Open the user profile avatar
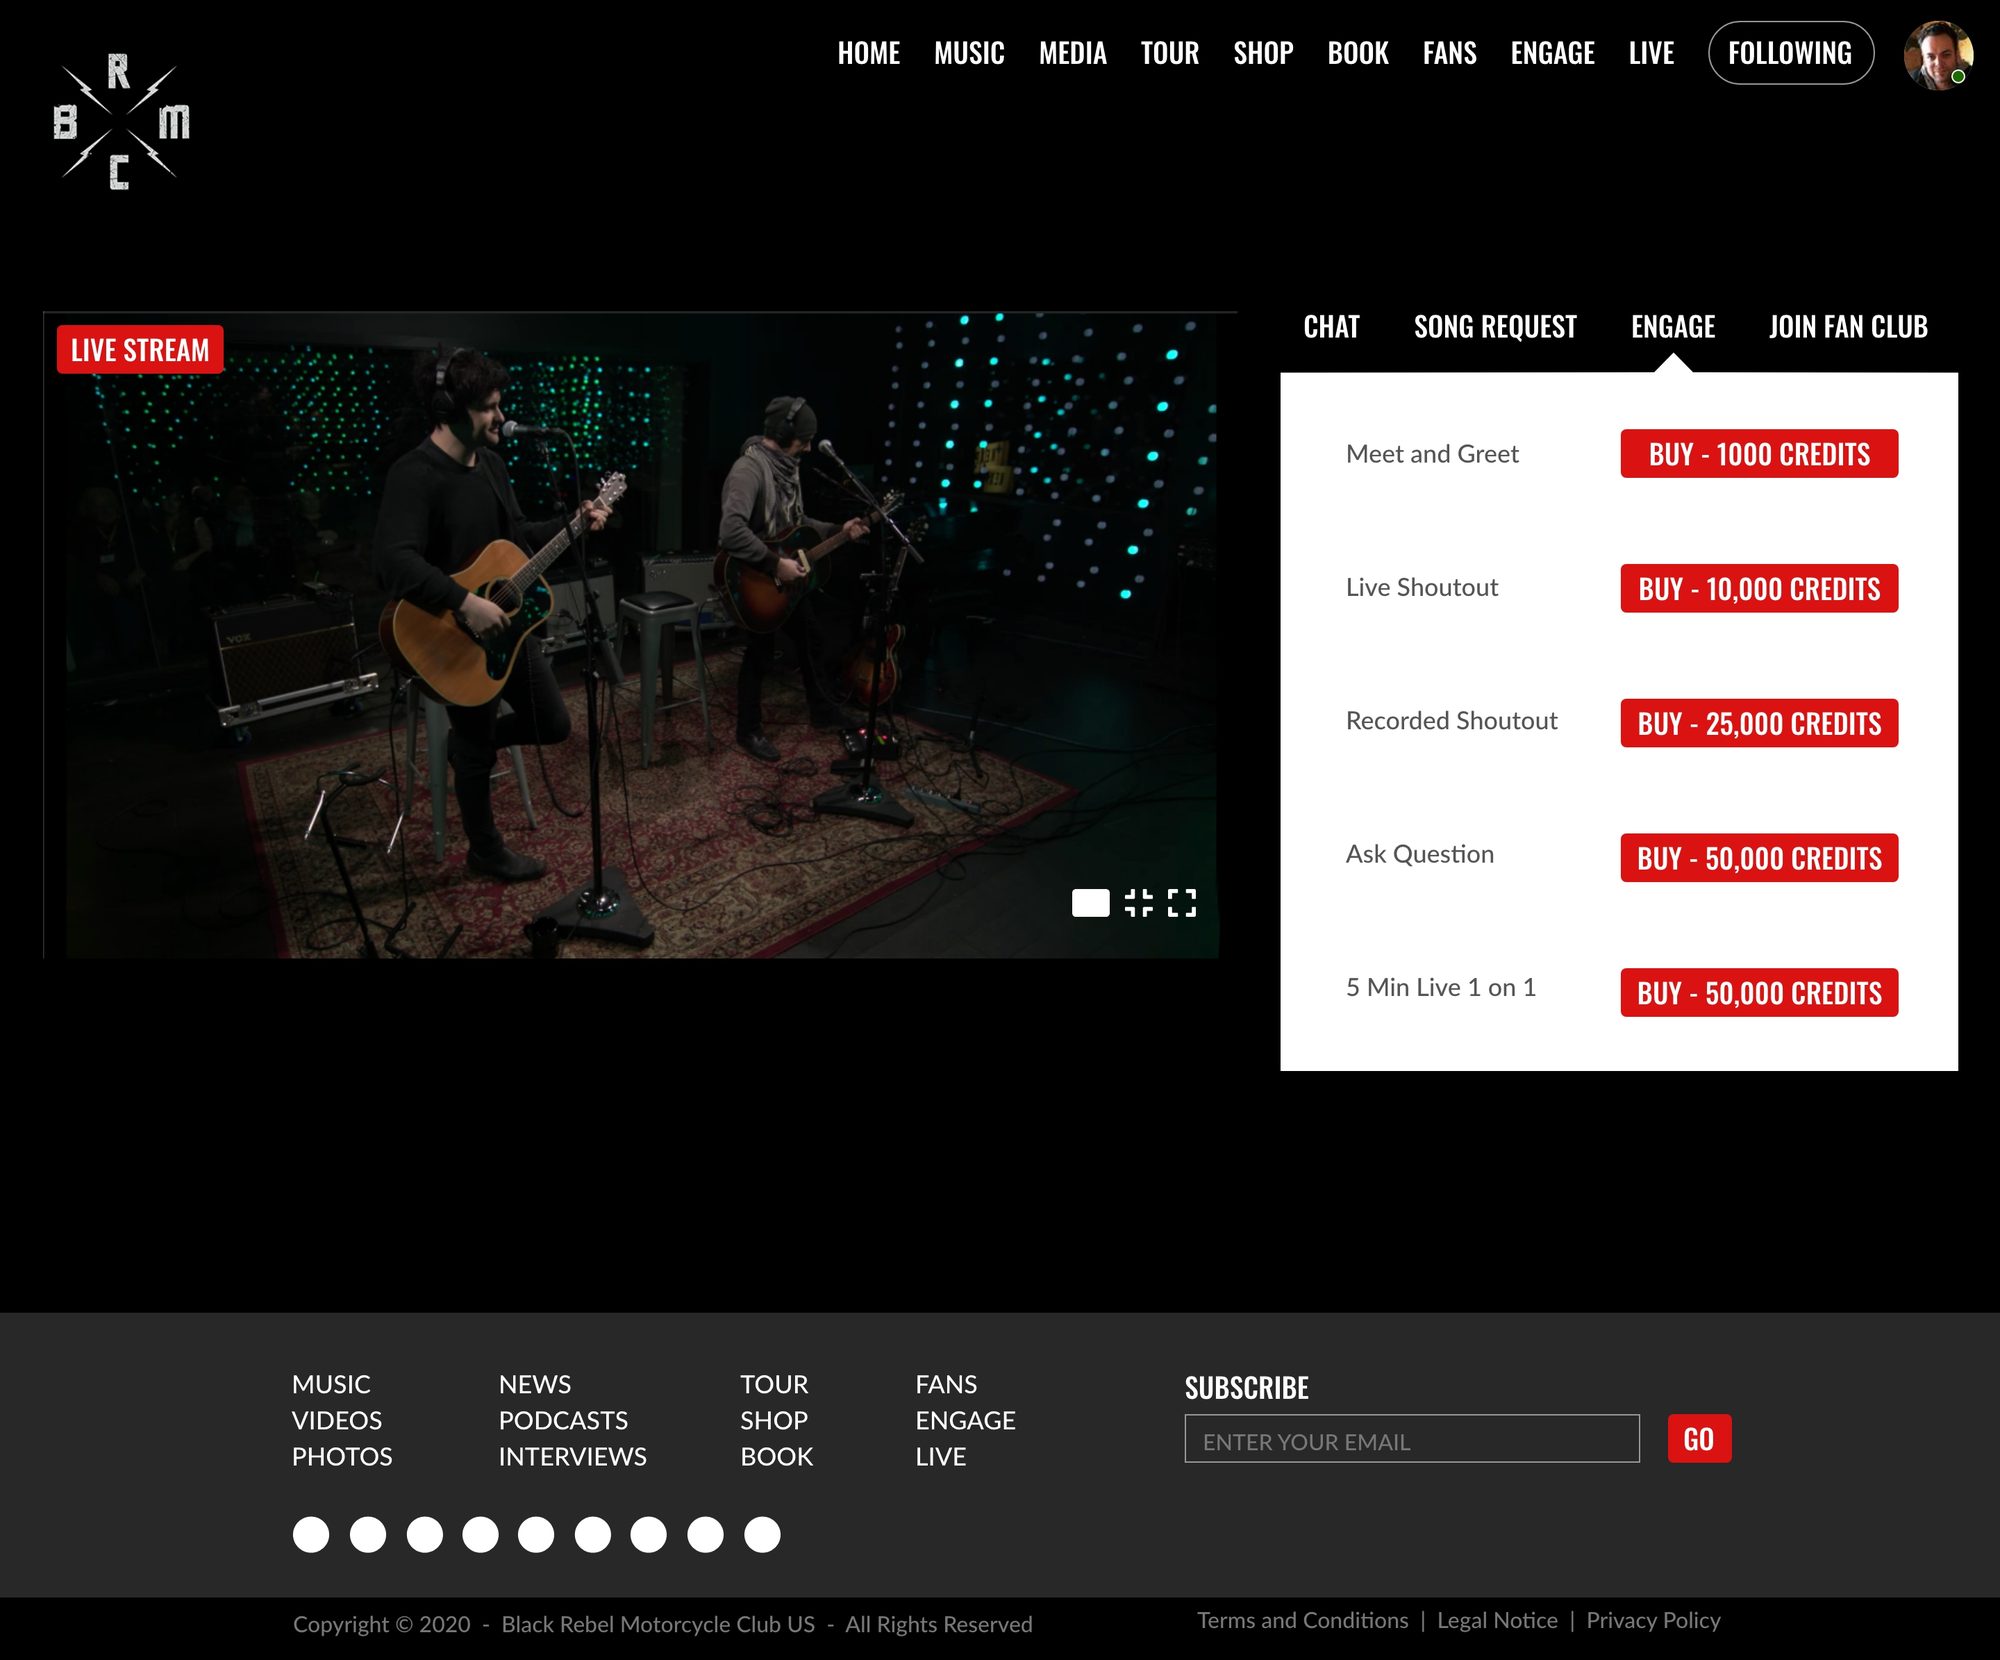Image resolution: width=2000 pixels, height=1660 pixels. point(1938,55)
